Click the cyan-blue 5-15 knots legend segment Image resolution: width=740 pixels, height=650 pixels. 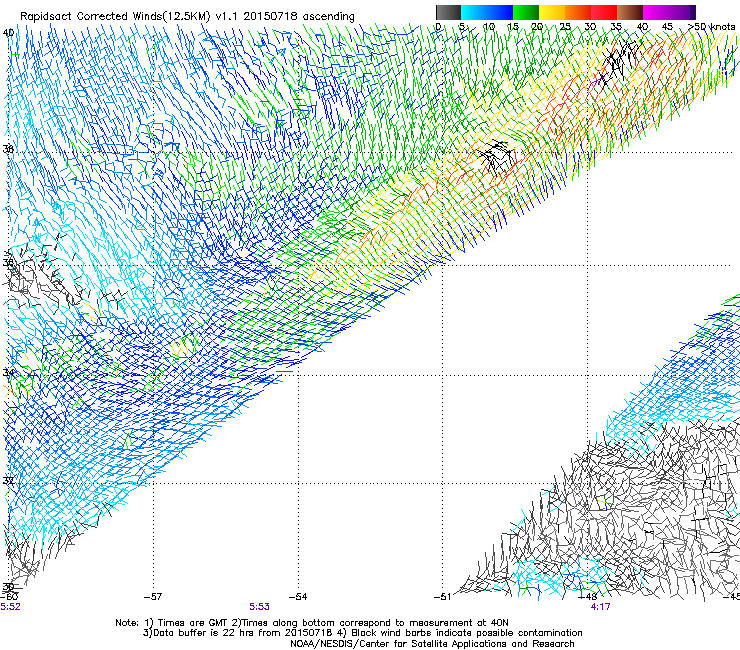tap(487, 12)
